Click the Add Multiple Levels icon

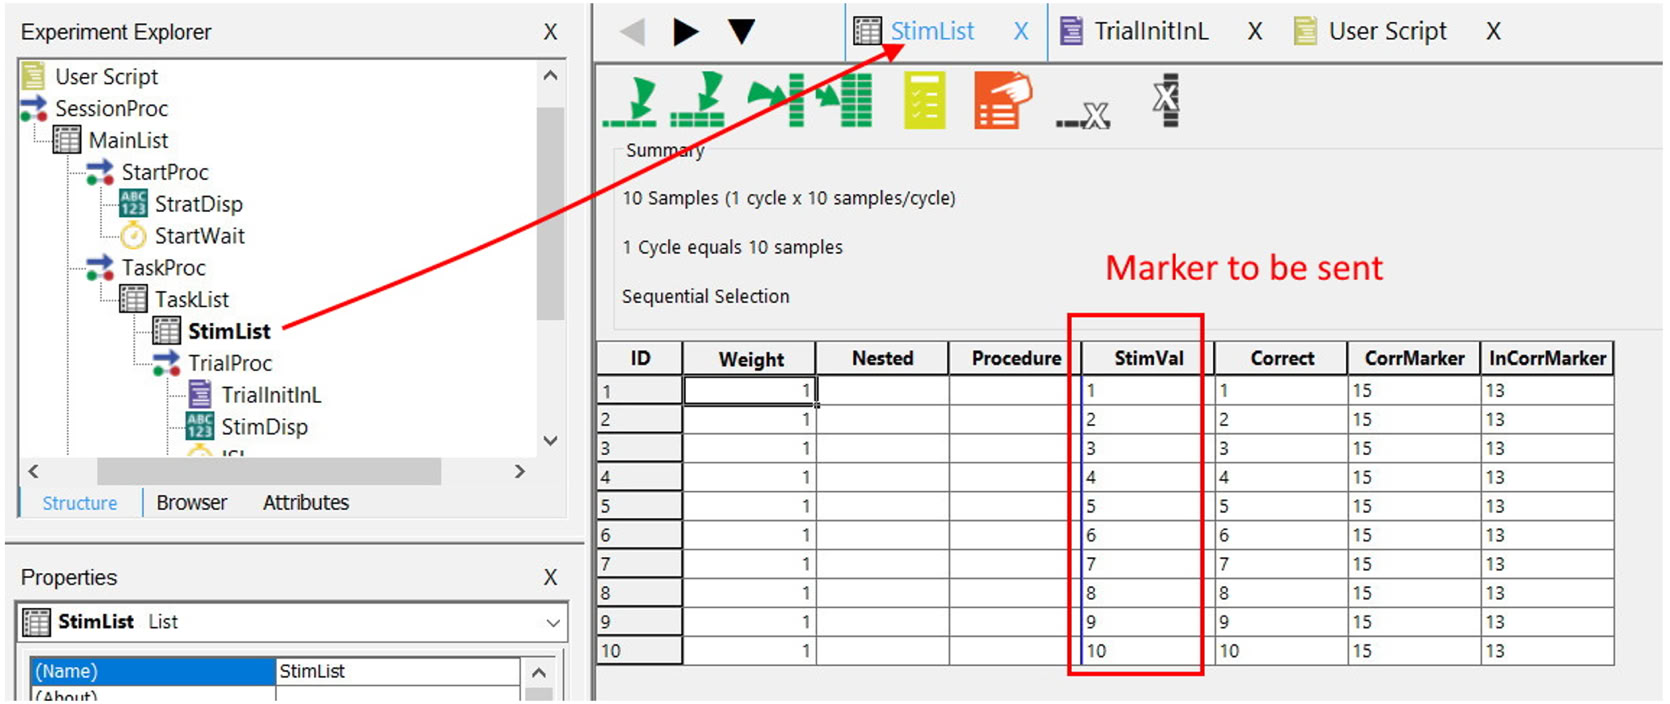pos(698,102)
